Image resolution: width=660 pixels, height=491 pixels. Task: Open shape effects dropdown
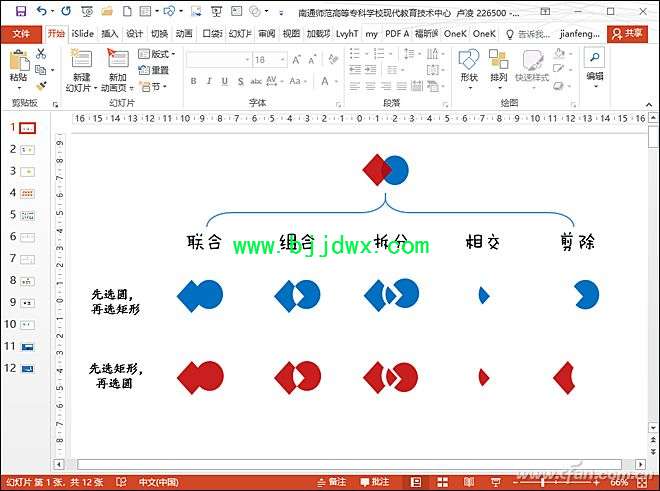563,86
